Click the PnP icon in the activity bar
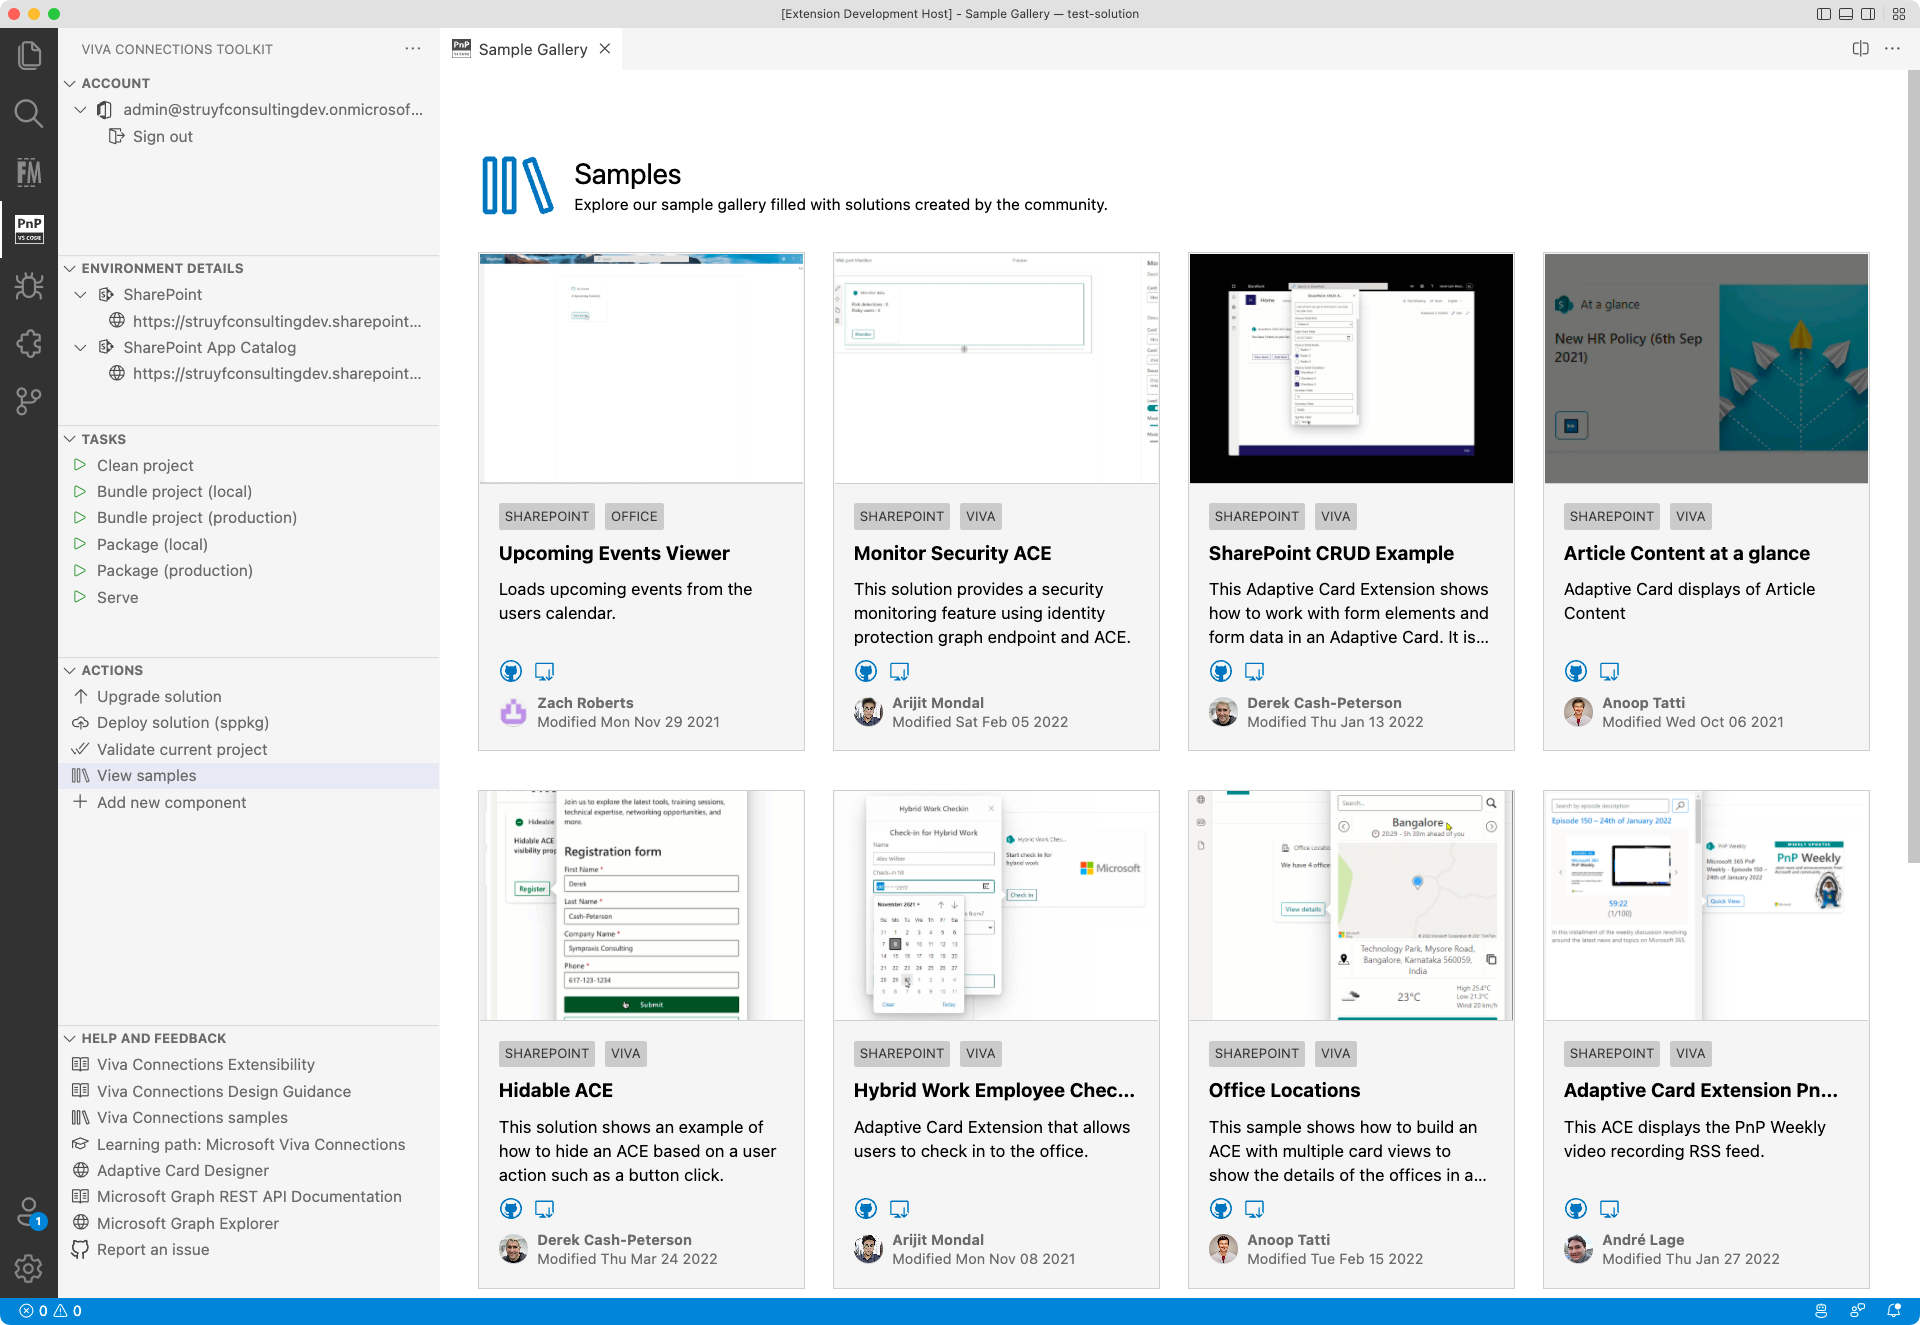The image size is (1920, 1325). (31, 229)
